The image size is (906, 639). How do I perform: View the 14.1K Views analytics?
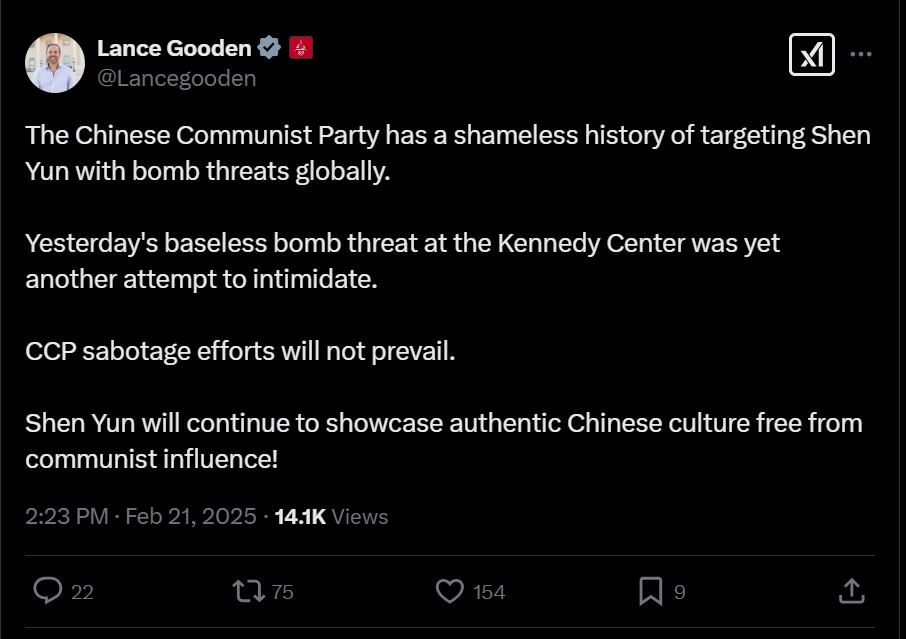(x=331, y=516)
